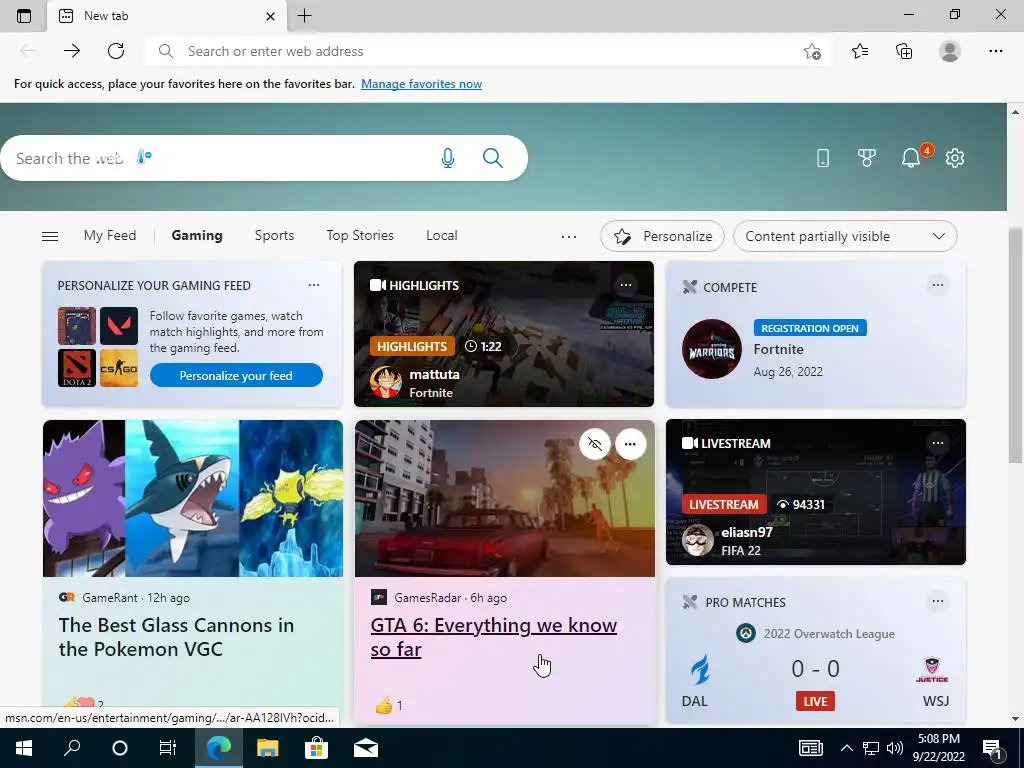Click the DAL team logo
Screen dimensions: 1024x768
699,670
